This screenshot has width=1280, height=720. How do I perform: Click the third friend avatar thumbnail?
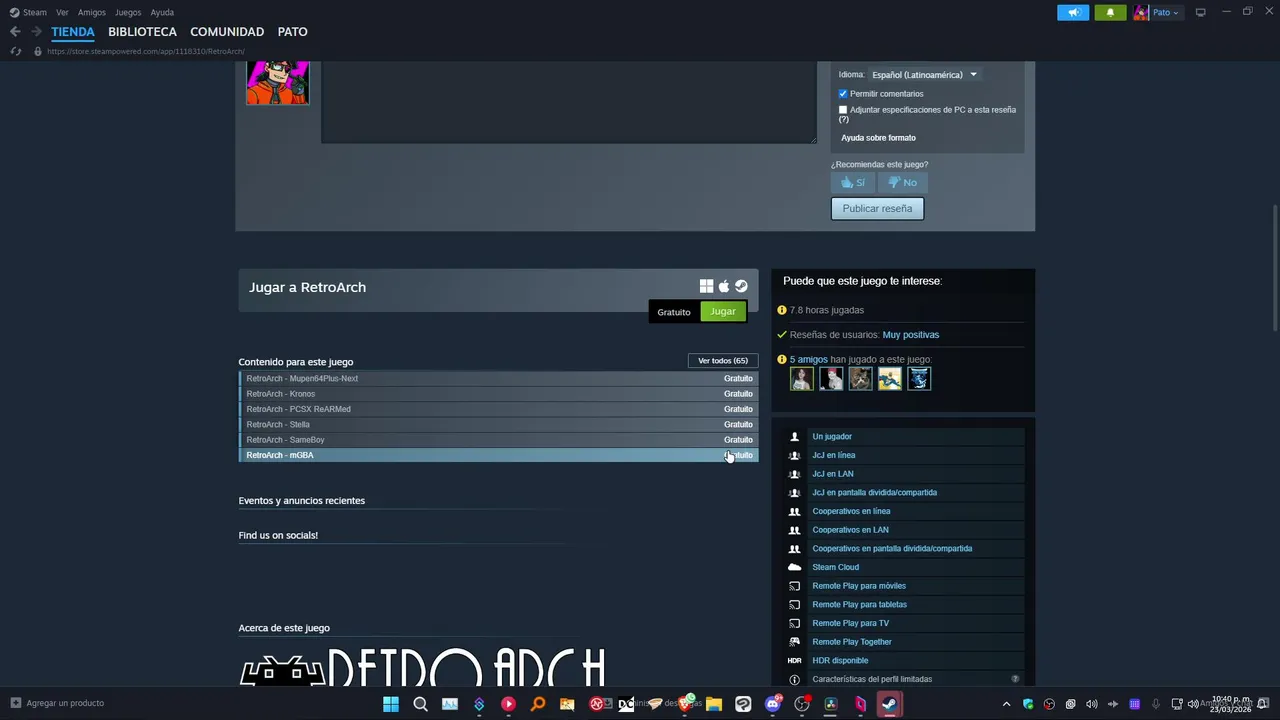click(x=860, y=378)
